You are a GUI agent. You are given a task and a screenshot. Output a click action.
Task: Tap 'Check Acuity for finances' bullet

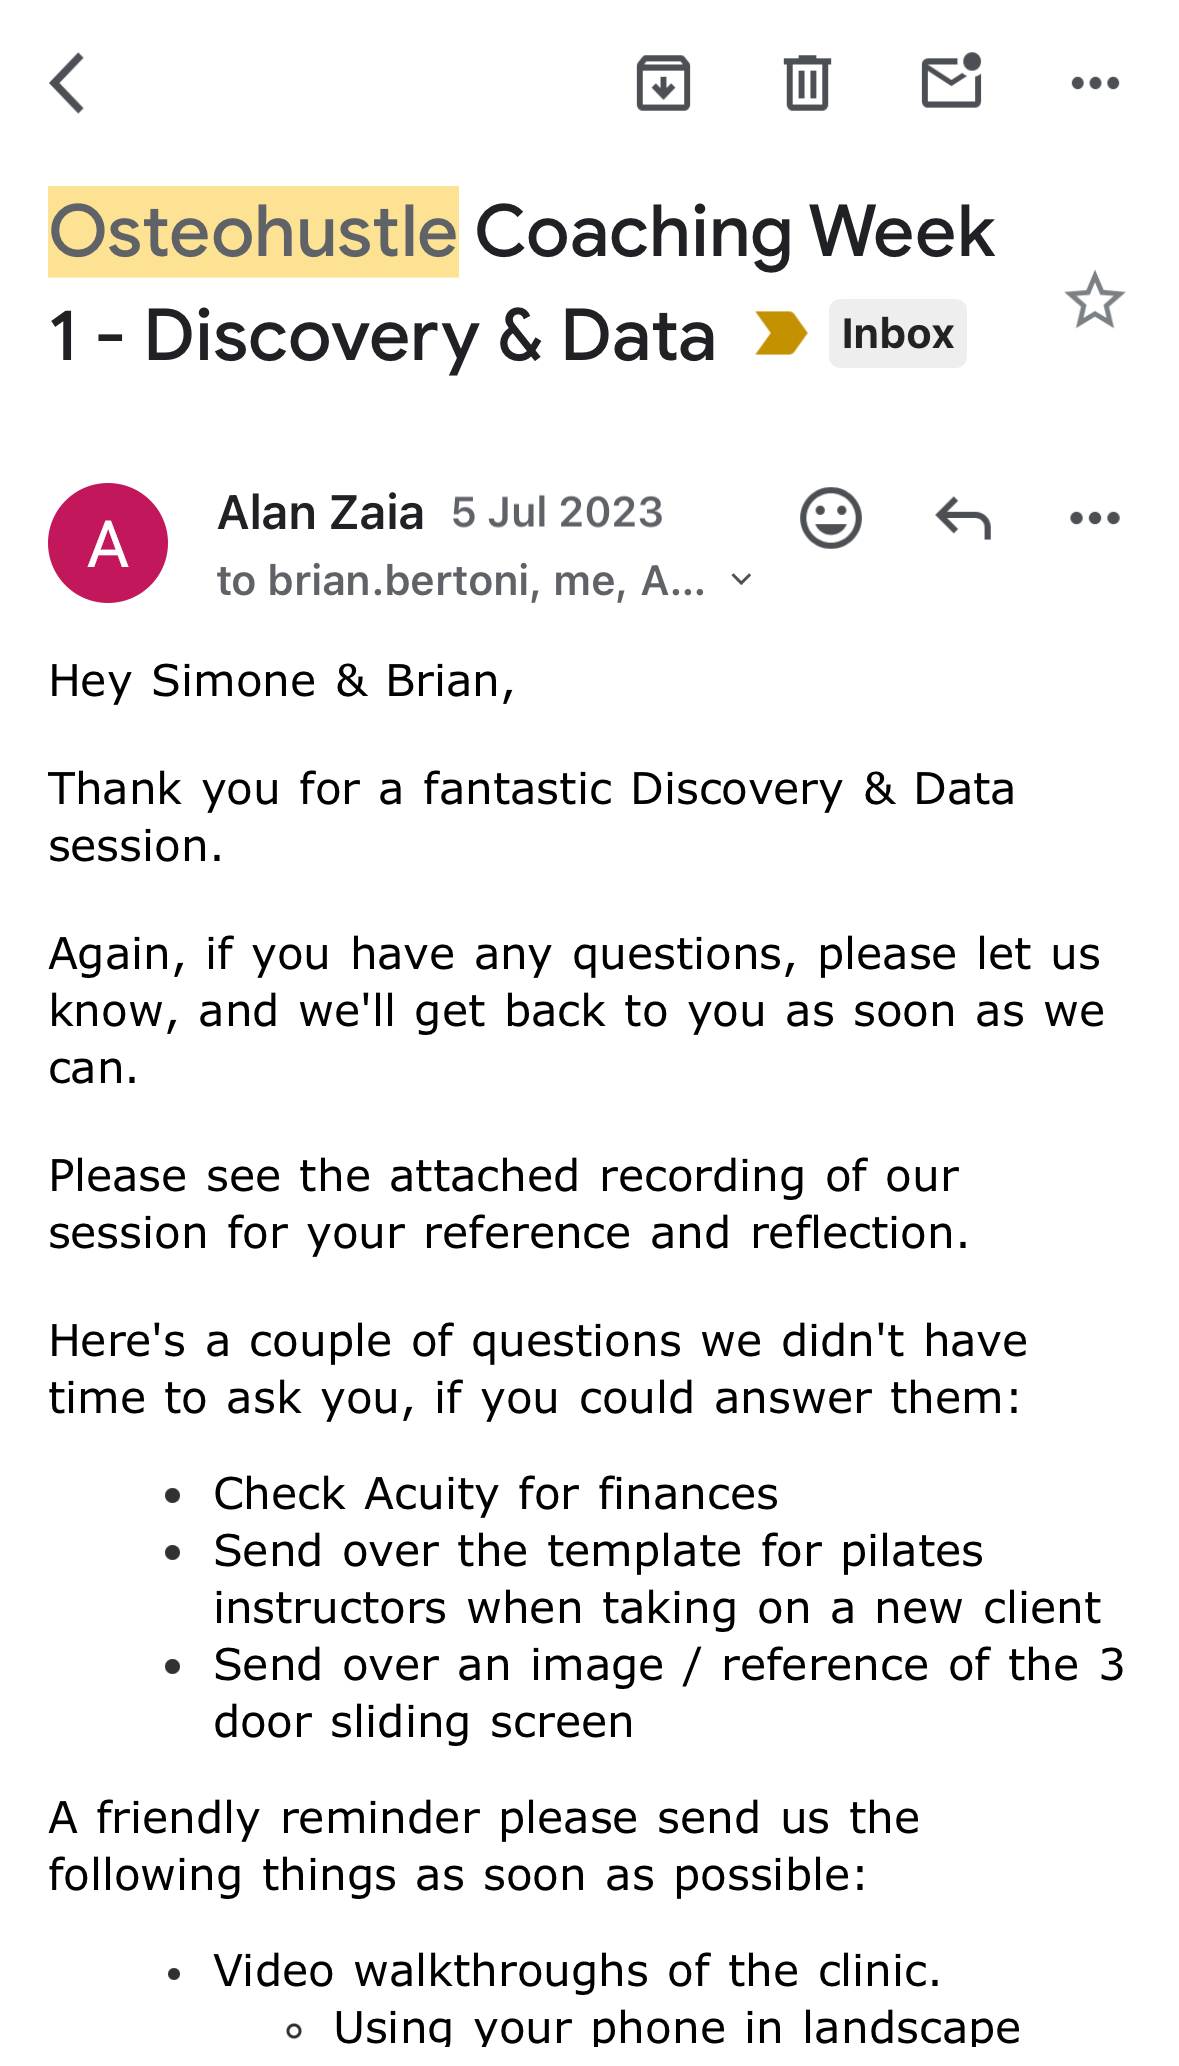[495, 1494]
